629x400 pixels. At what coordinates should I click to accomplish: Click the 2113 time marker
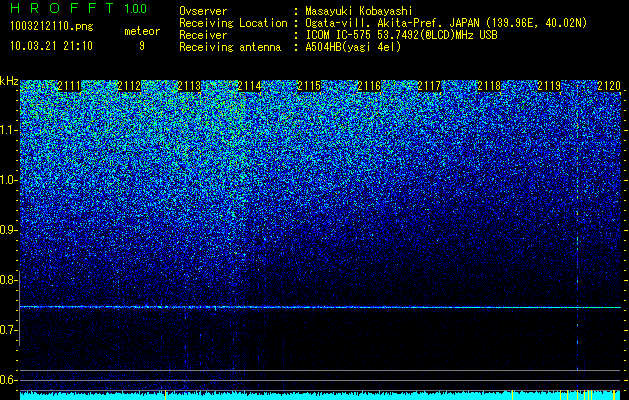(189, 86)
